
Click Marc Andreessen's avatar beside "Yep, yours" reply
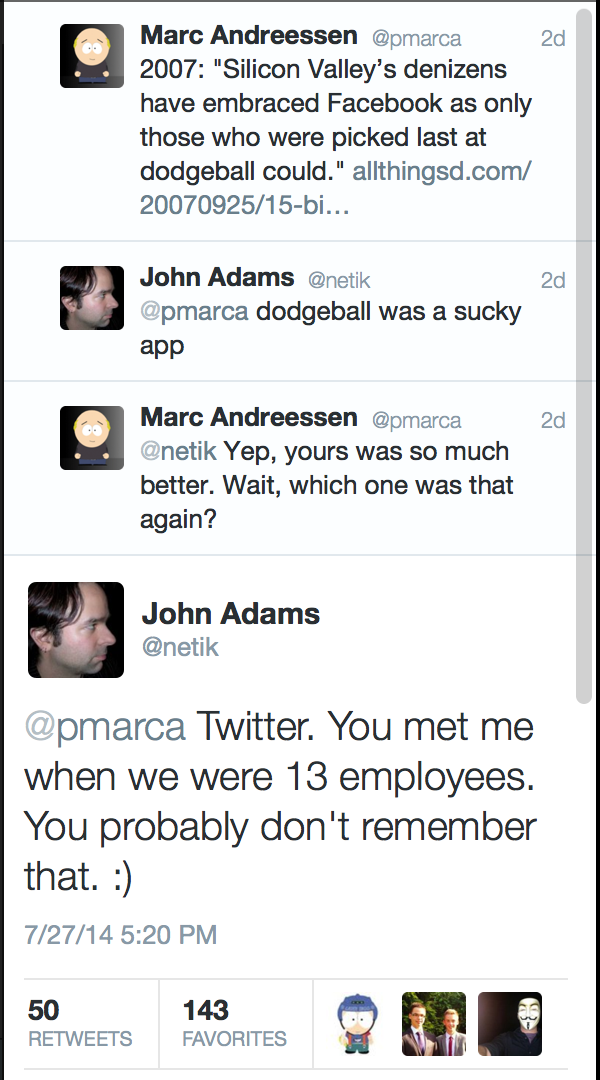tap(92, 437)
